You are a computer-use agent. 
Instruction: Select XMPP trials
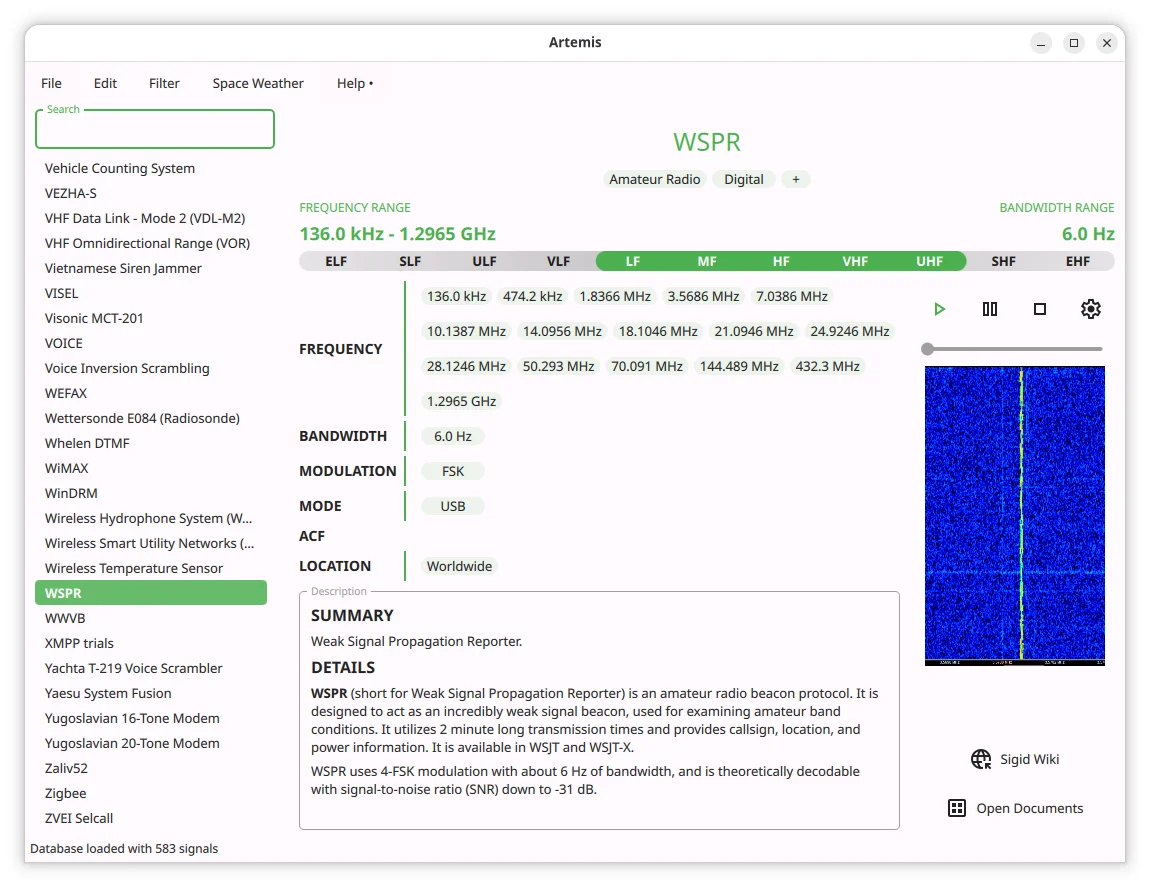pos(151,643)
